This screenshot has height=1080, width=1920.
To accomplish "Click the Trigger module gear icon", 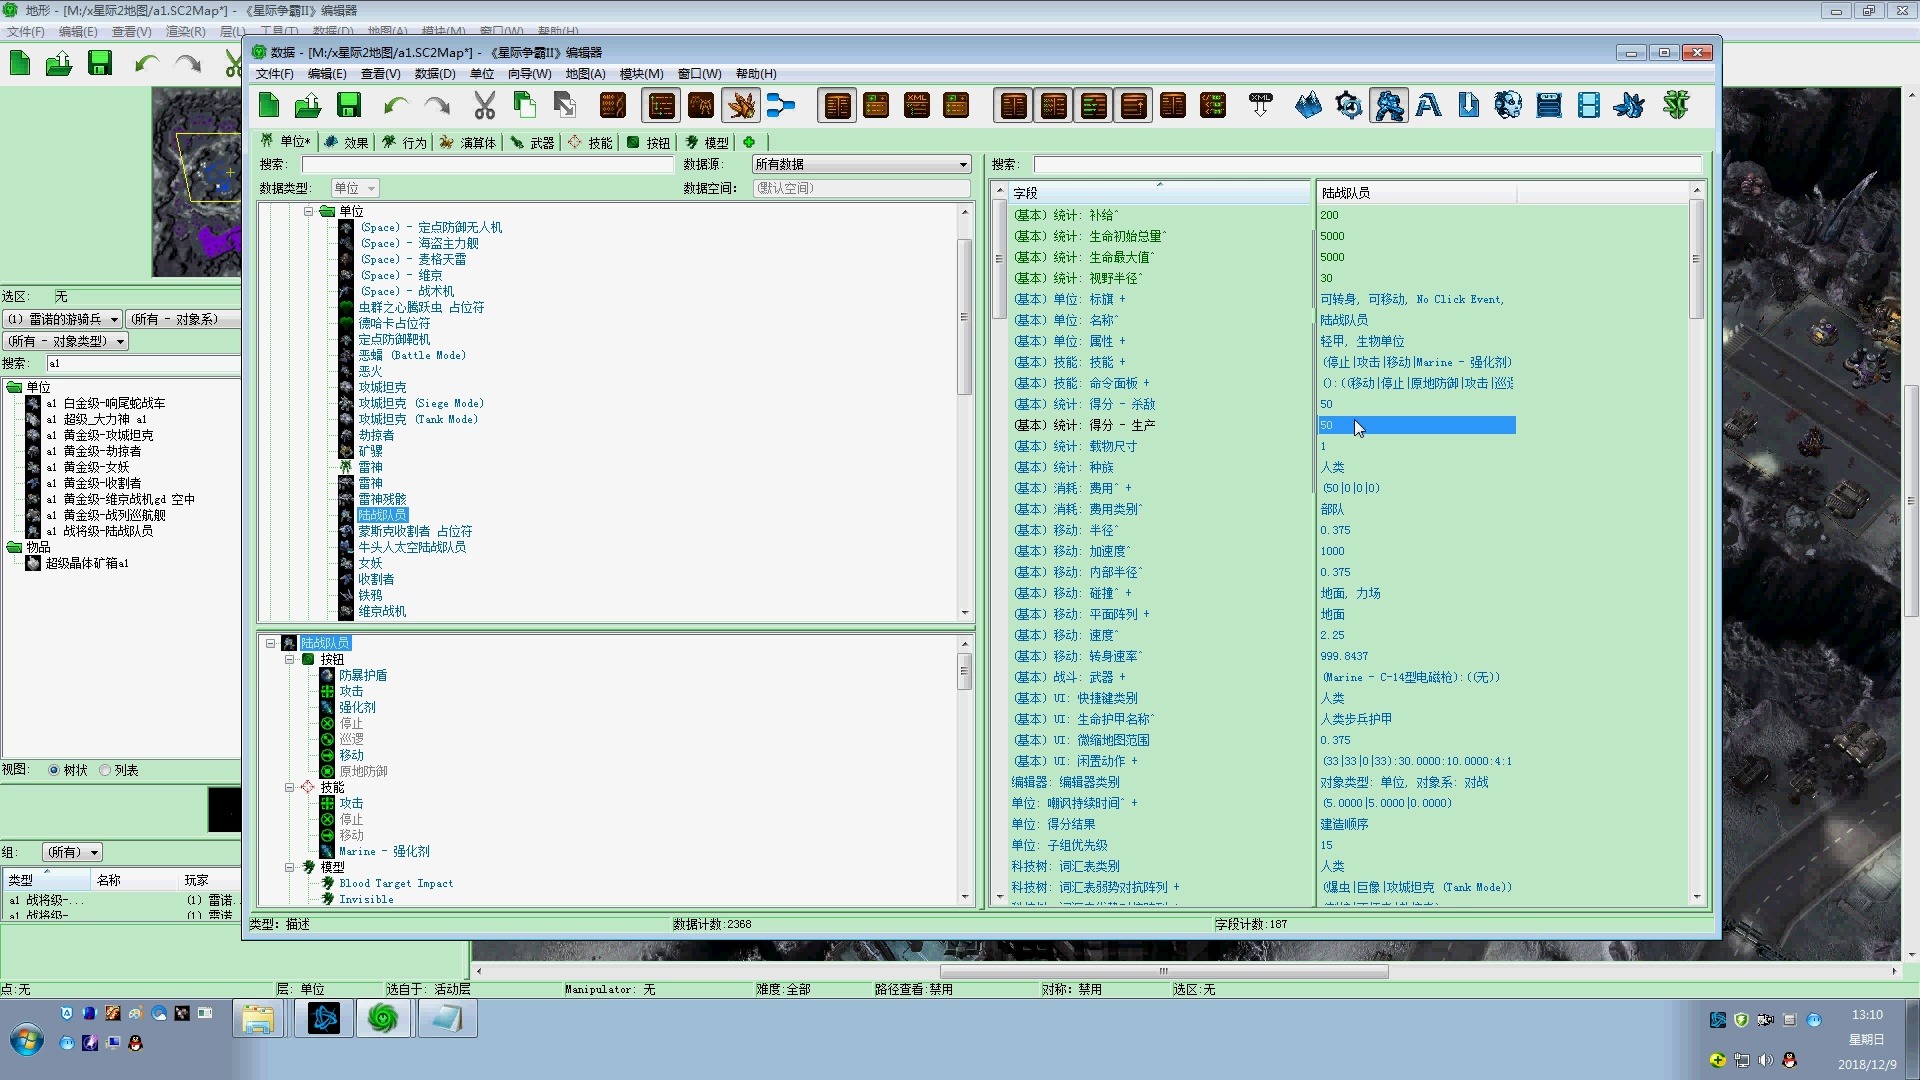I will (1348, 105).
